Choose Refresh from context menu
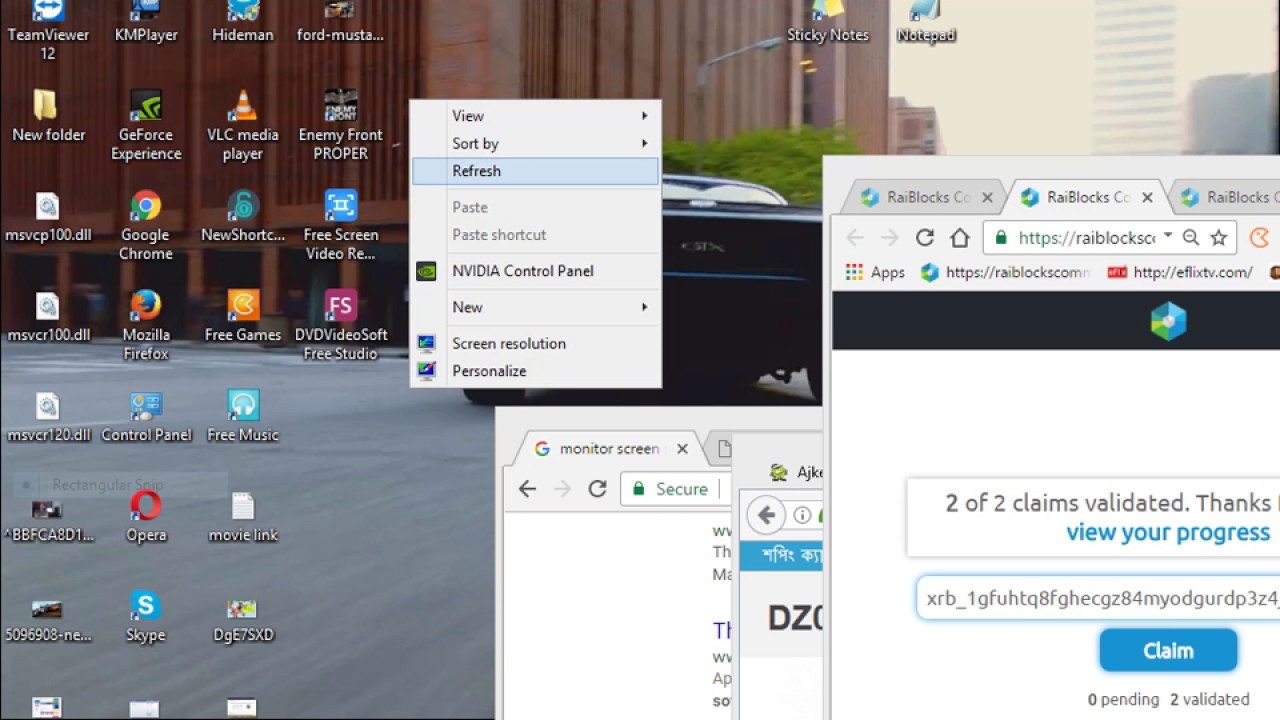This screenshot has height=720, width=1280. 535,171
